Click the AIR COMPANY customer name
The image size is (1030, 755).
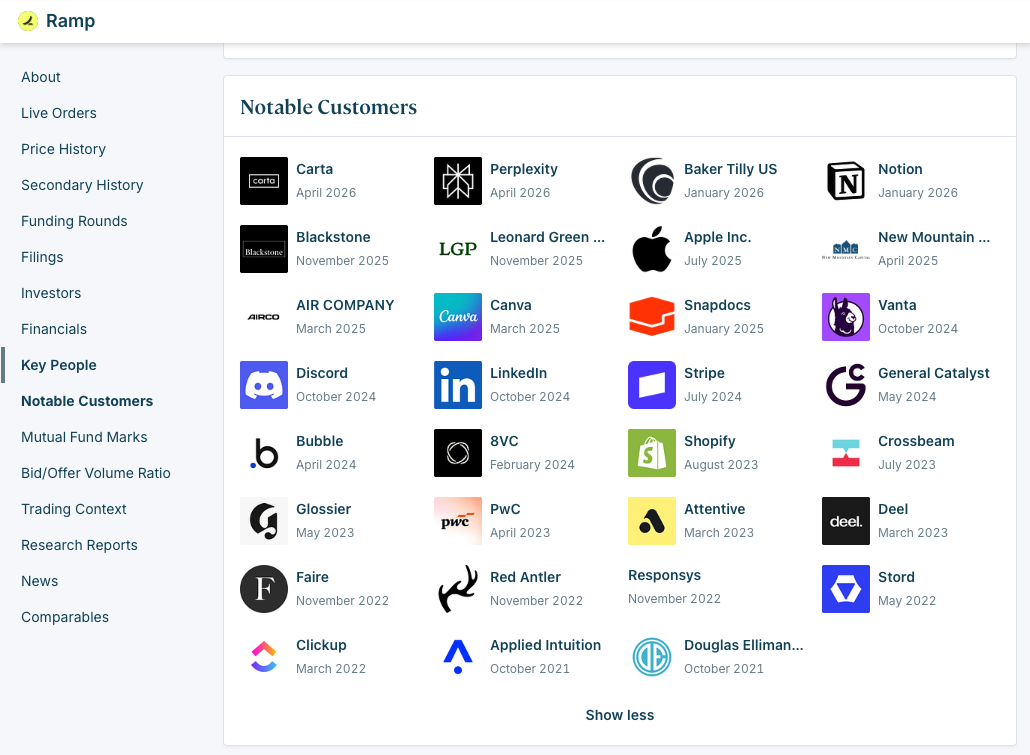tap(345, 306)
